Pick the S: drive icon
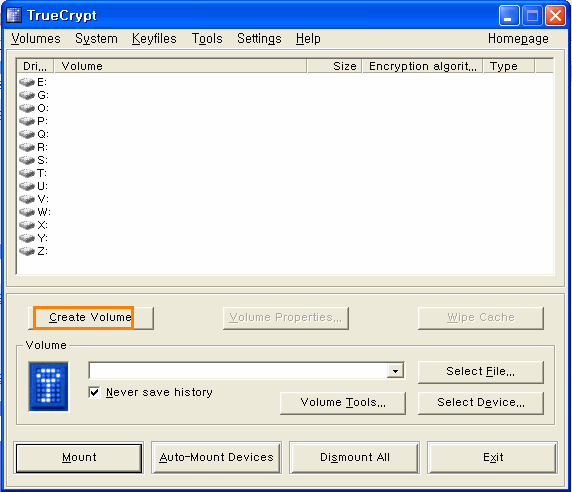 (27, 160)
